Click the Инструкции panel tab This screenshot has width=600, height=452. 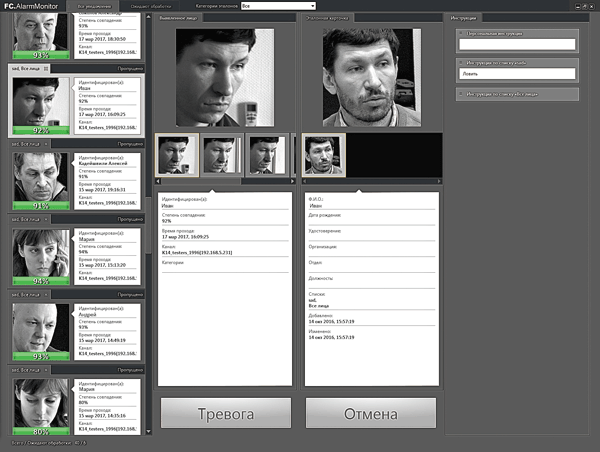coord(463,18)
